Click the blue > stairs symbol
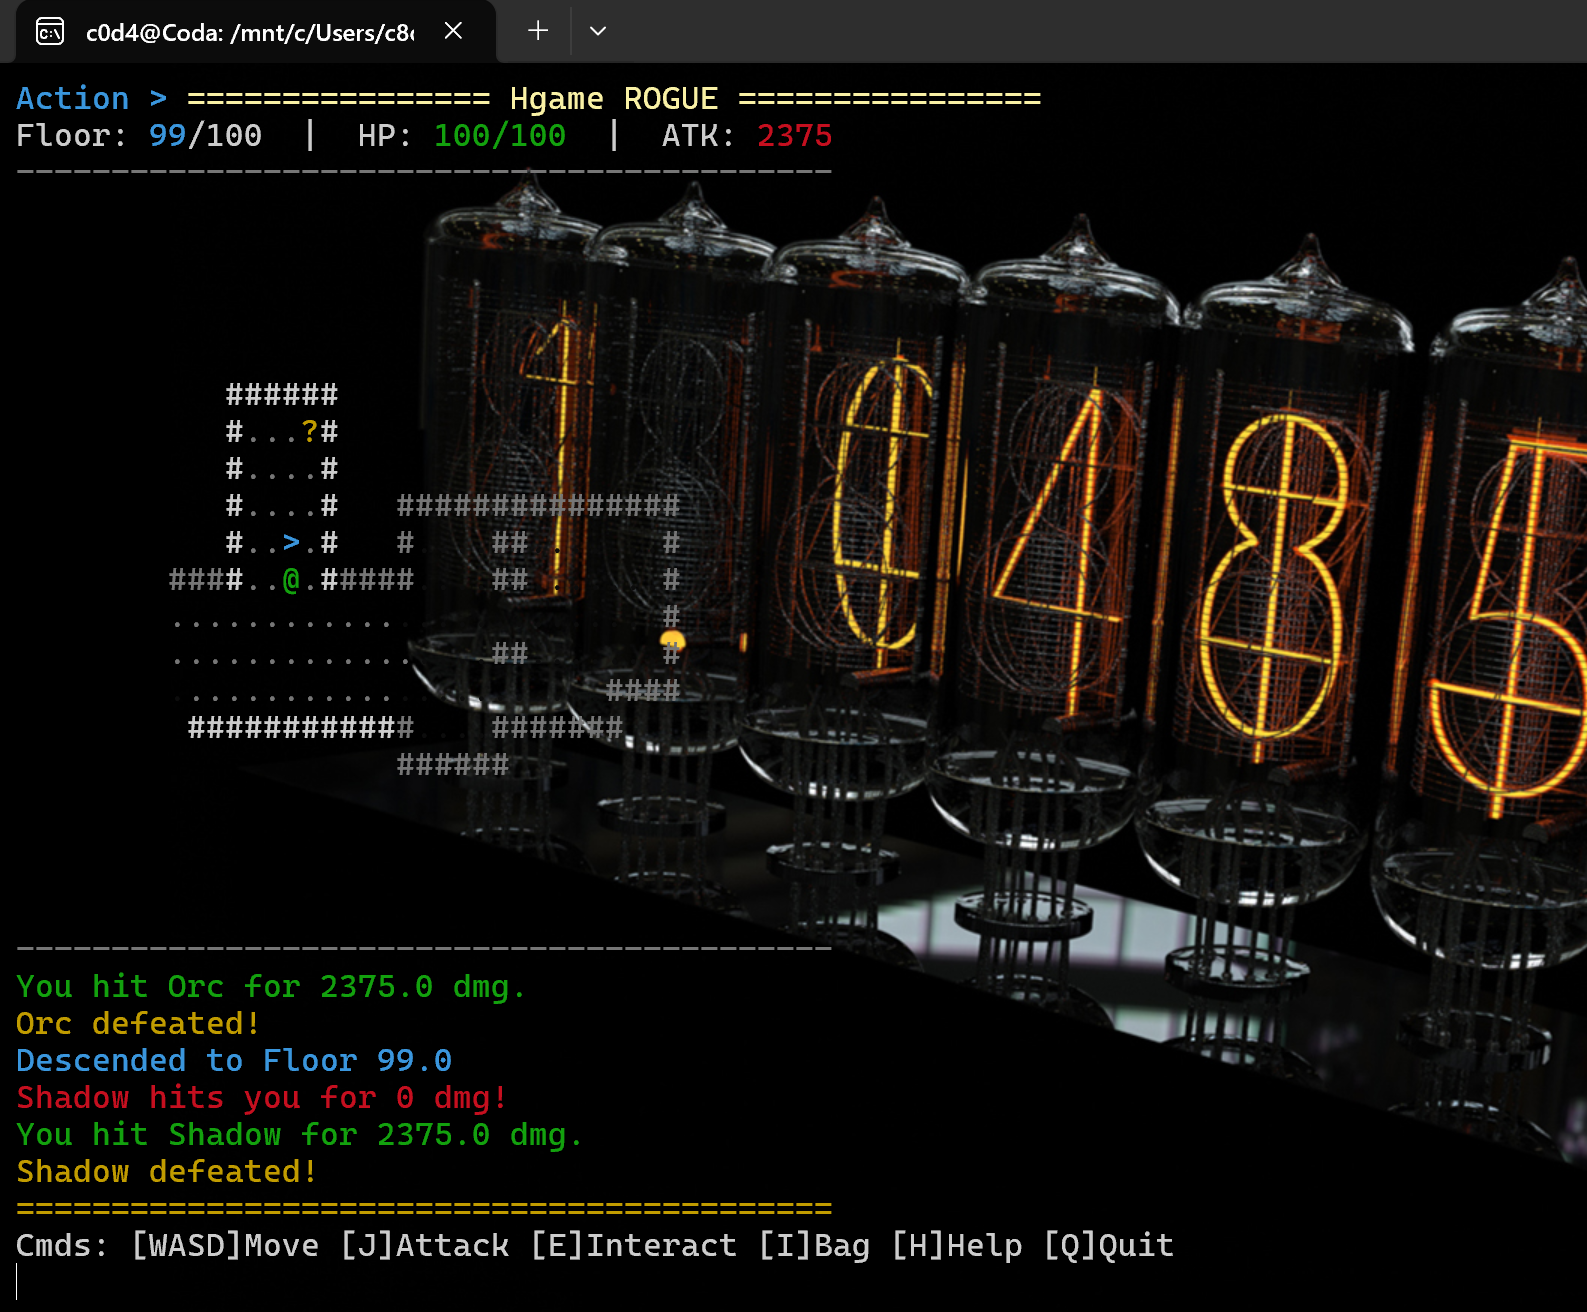This screenshot has height=1312, width=1587. (291, 543)
